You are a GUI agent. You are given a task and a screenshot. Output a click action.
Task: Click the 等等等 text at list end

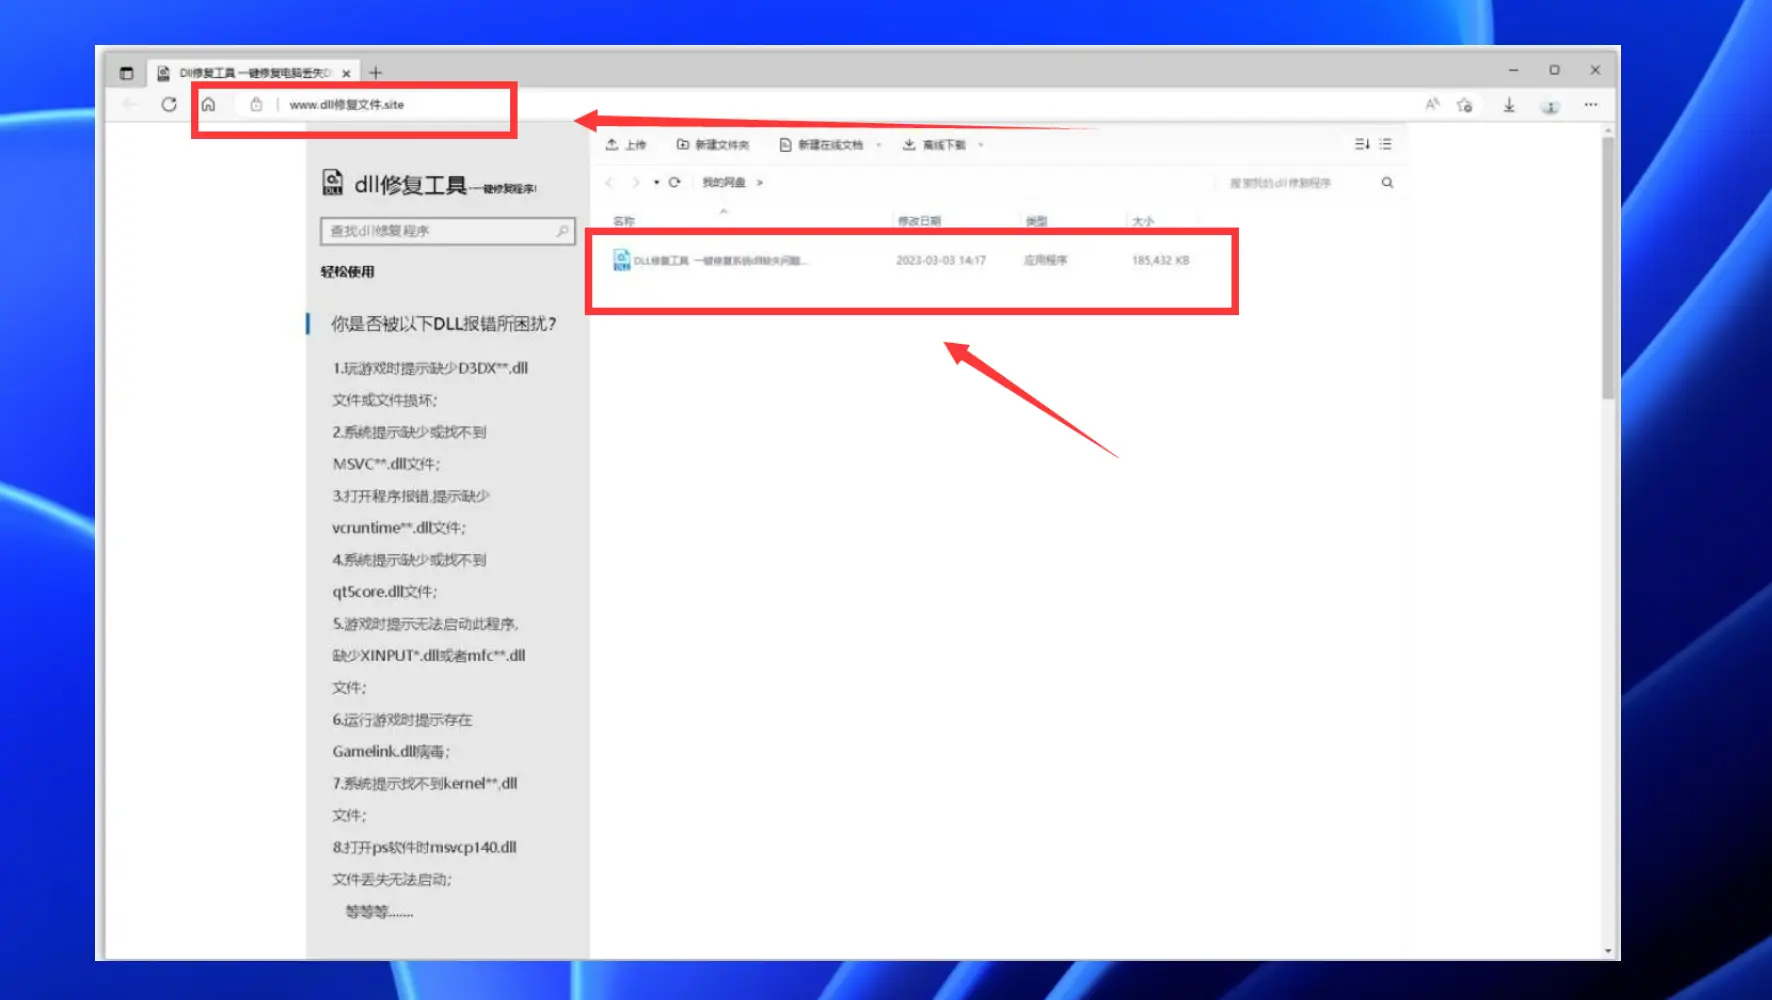[x=378, y=912]
